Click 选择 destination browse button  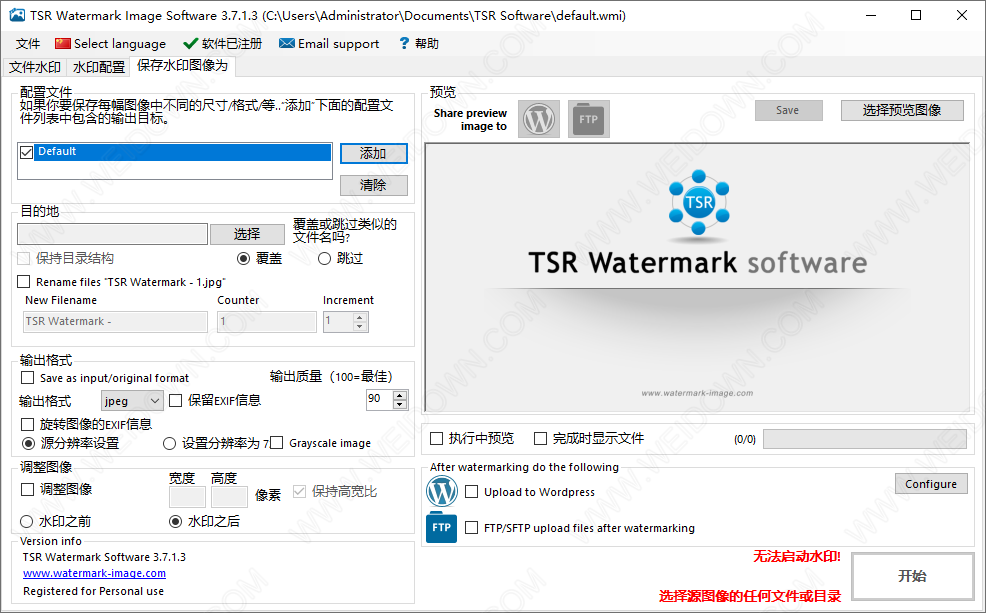pyautogui.click(x=247, y=234)
